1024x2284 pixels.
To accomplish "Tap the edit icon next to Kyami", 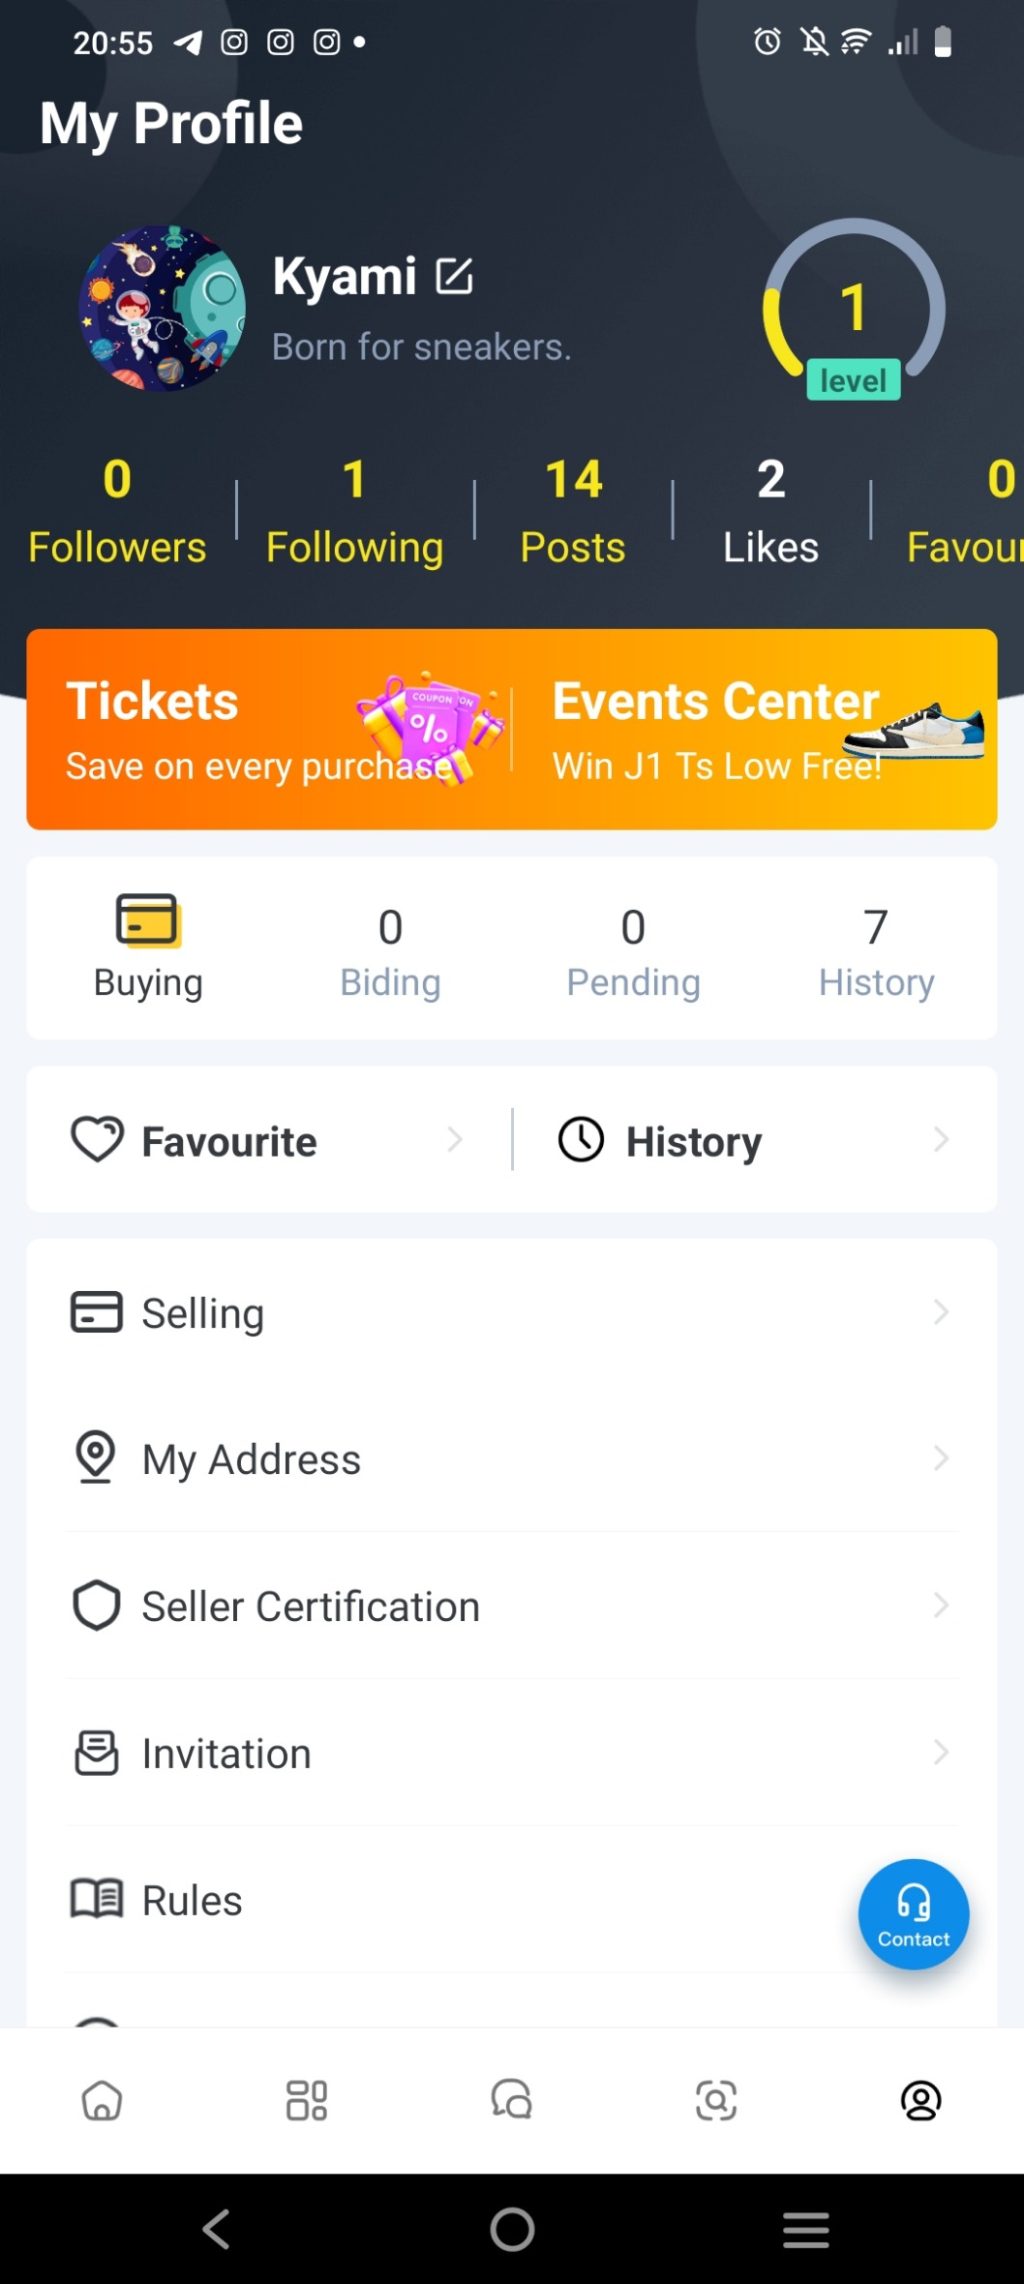I will point(454,276).
